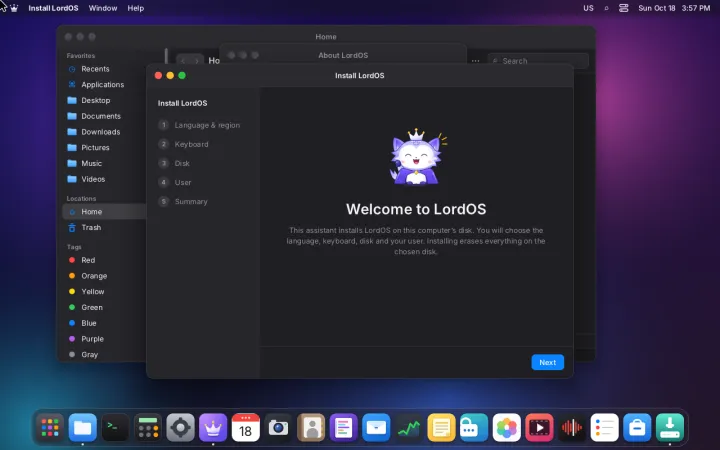Open the Music folder in the sidebar
The height and width of the screenshot is (450, 720).
point(104,163)
